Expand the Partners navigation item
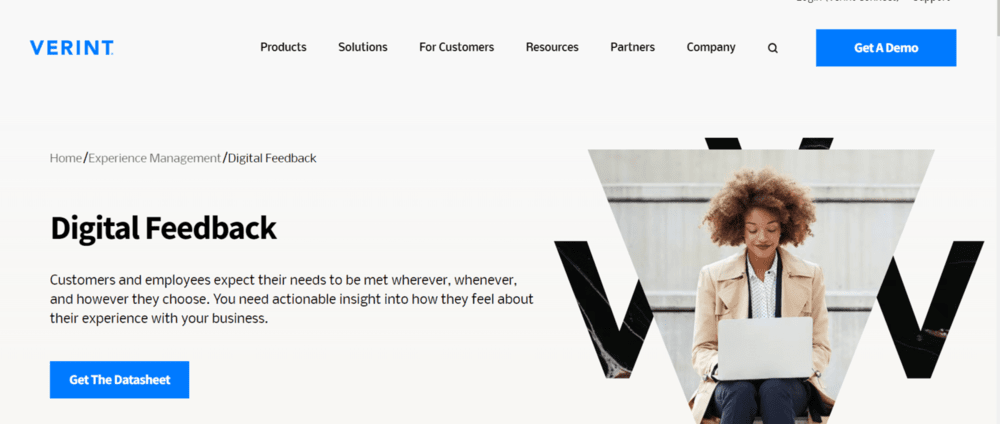This screenshot has width=1000, height=424. click(633, 47)
